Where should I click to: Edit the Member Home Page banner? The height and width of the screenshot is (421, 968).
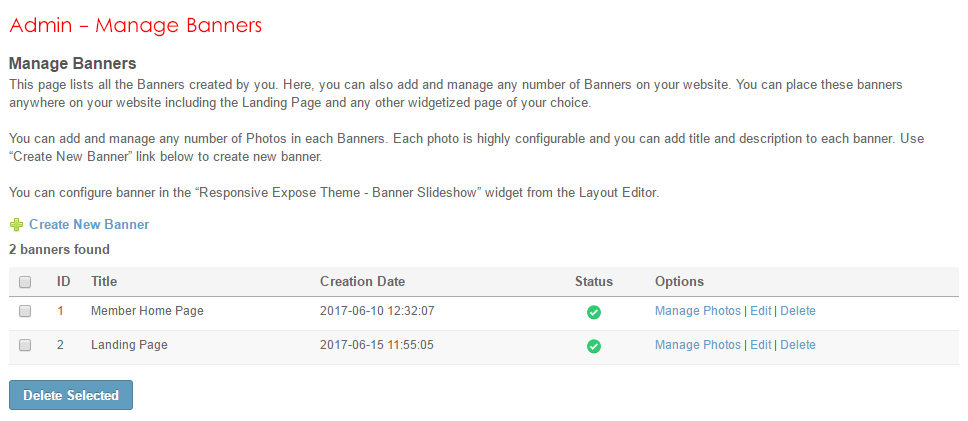point(761,311)
